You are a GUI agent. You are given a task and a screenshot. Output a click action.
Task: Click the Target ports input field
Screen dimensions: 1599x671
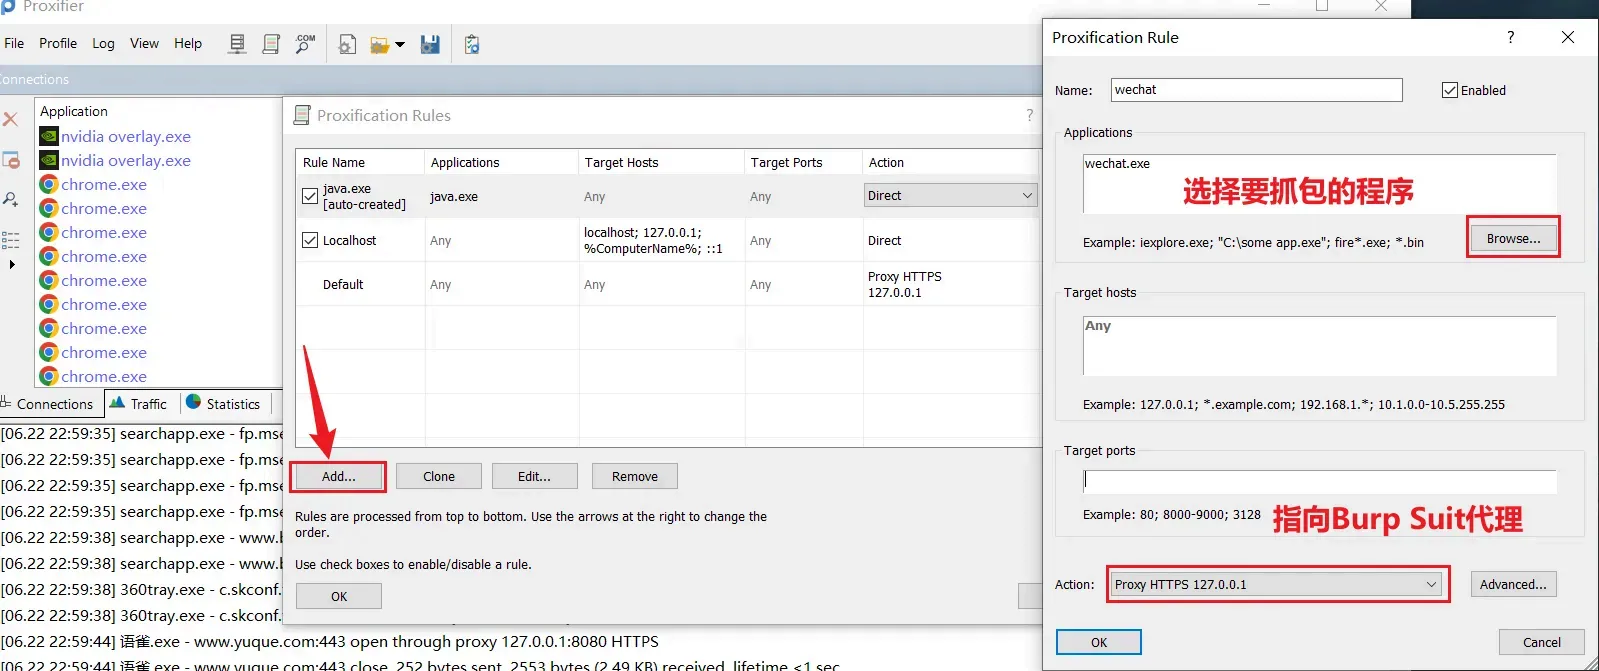coord(1320,482)
